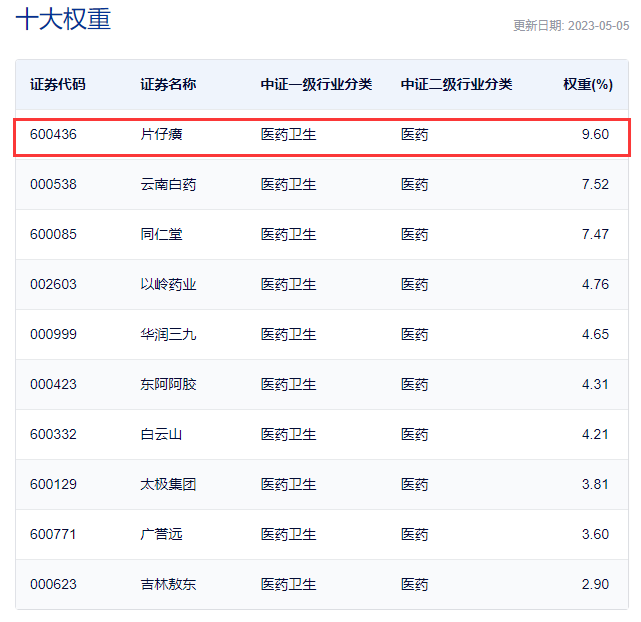Select stock name 广誉远
The width and height of the screenshot is (641, 622).
coord(161,534)
